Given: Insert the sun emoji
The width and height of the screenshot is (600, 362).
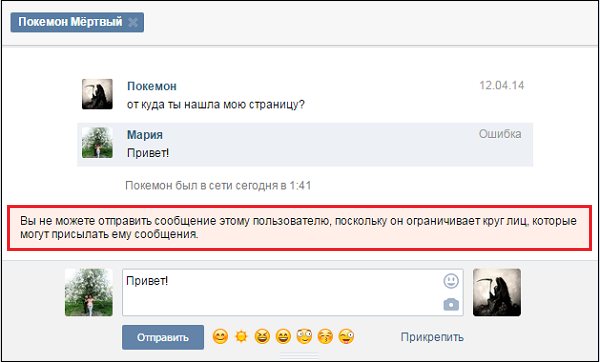Looking at the screenshot, I should 241,337.
